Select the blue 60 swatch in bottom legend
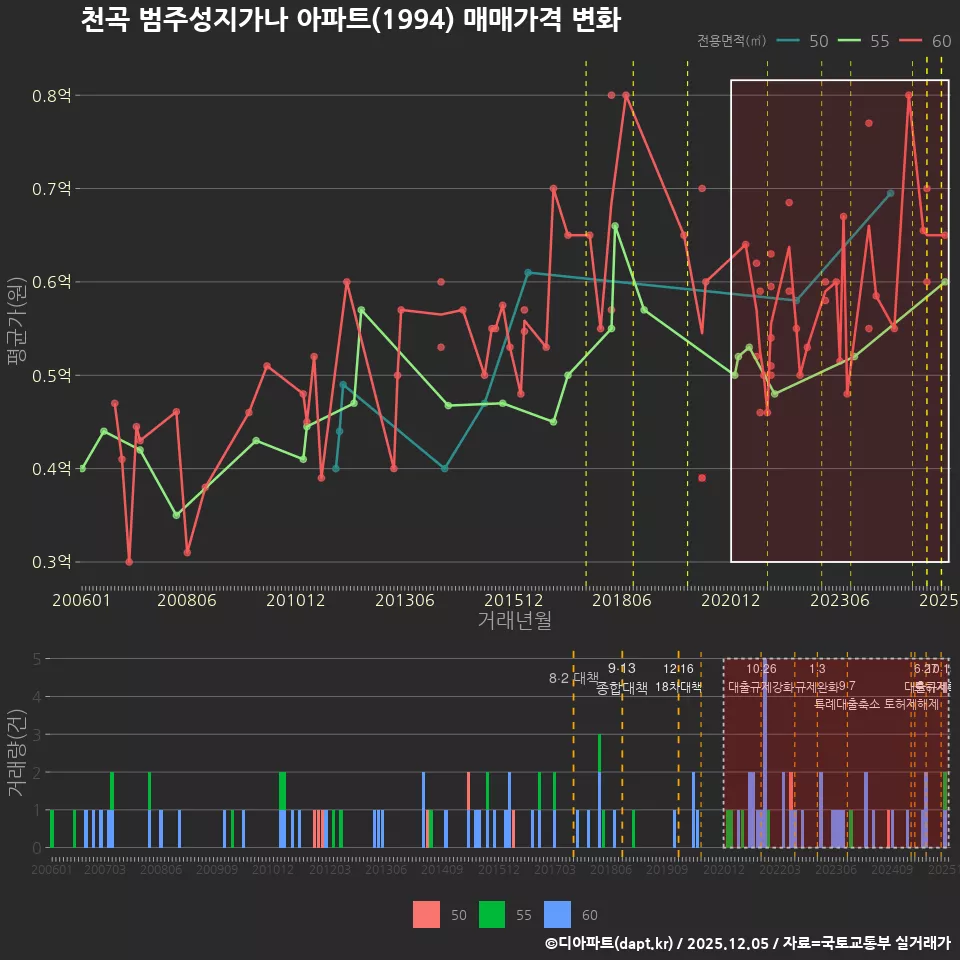960x960 pixels. (x=557, y=914)
